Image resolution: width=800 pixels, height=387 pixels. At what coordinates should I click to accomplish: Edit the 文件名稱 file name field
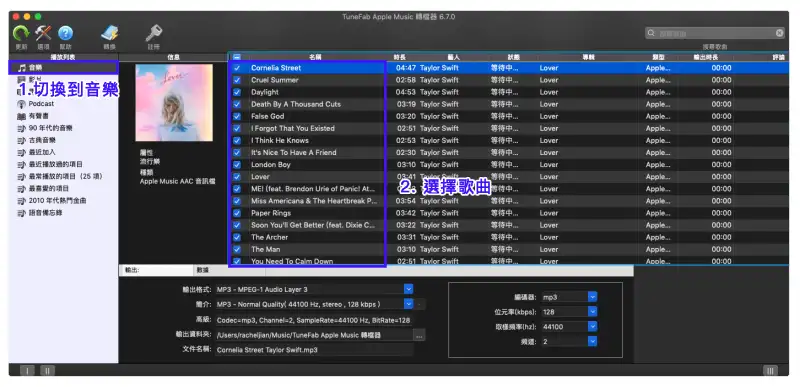(x=314, y=350)
